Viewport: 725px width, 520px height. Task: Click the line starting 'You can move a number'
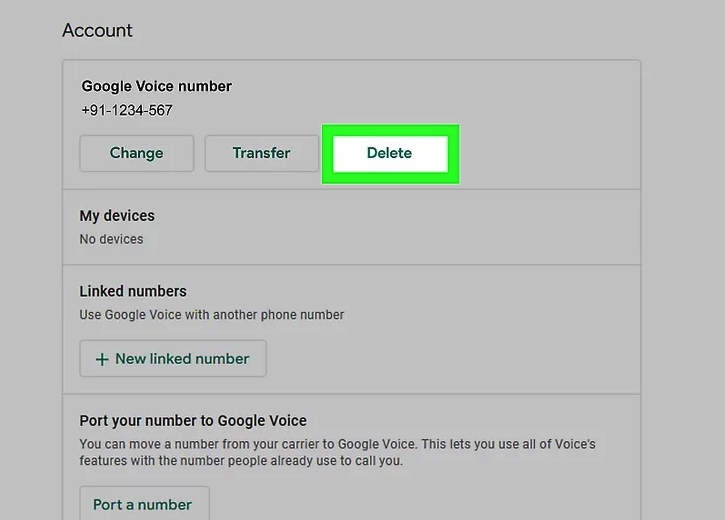(x=337, y=444)
